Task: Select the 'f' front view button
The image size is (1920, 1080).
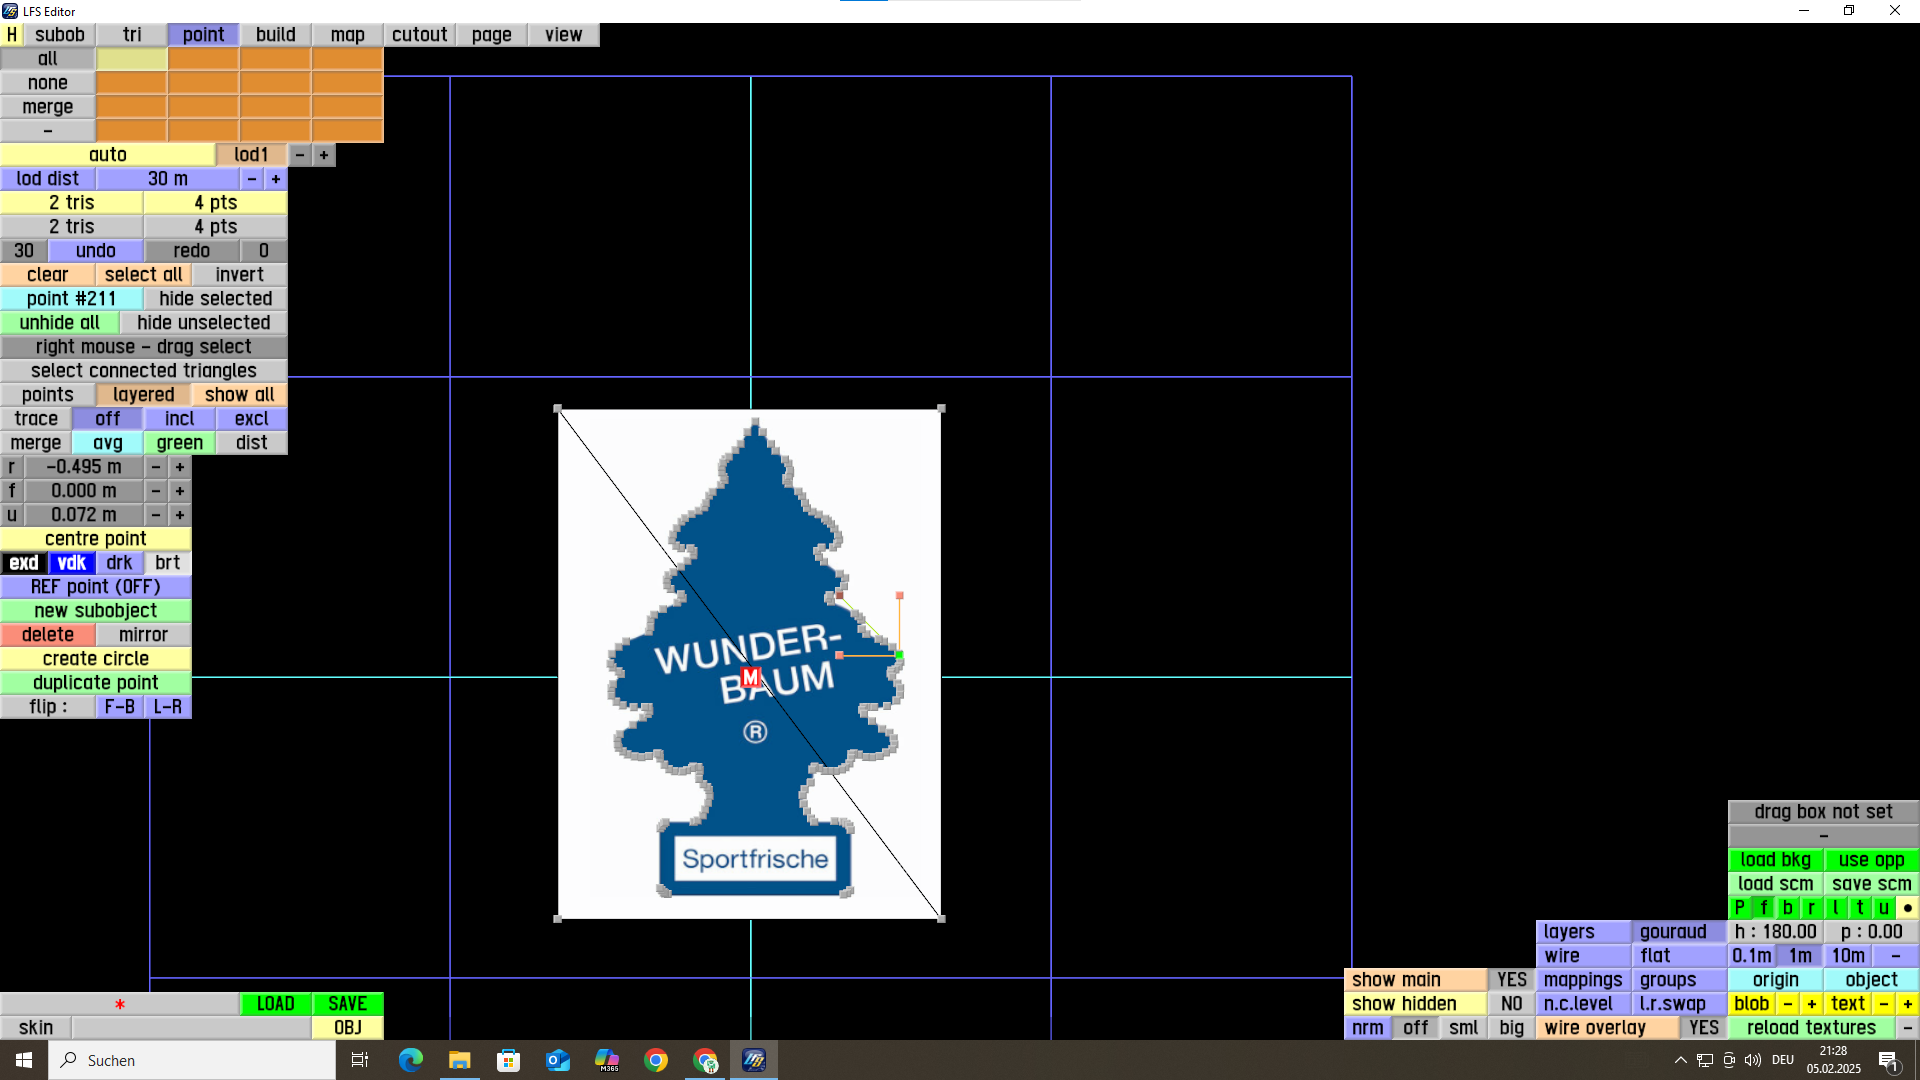Action: [1764, 908]
